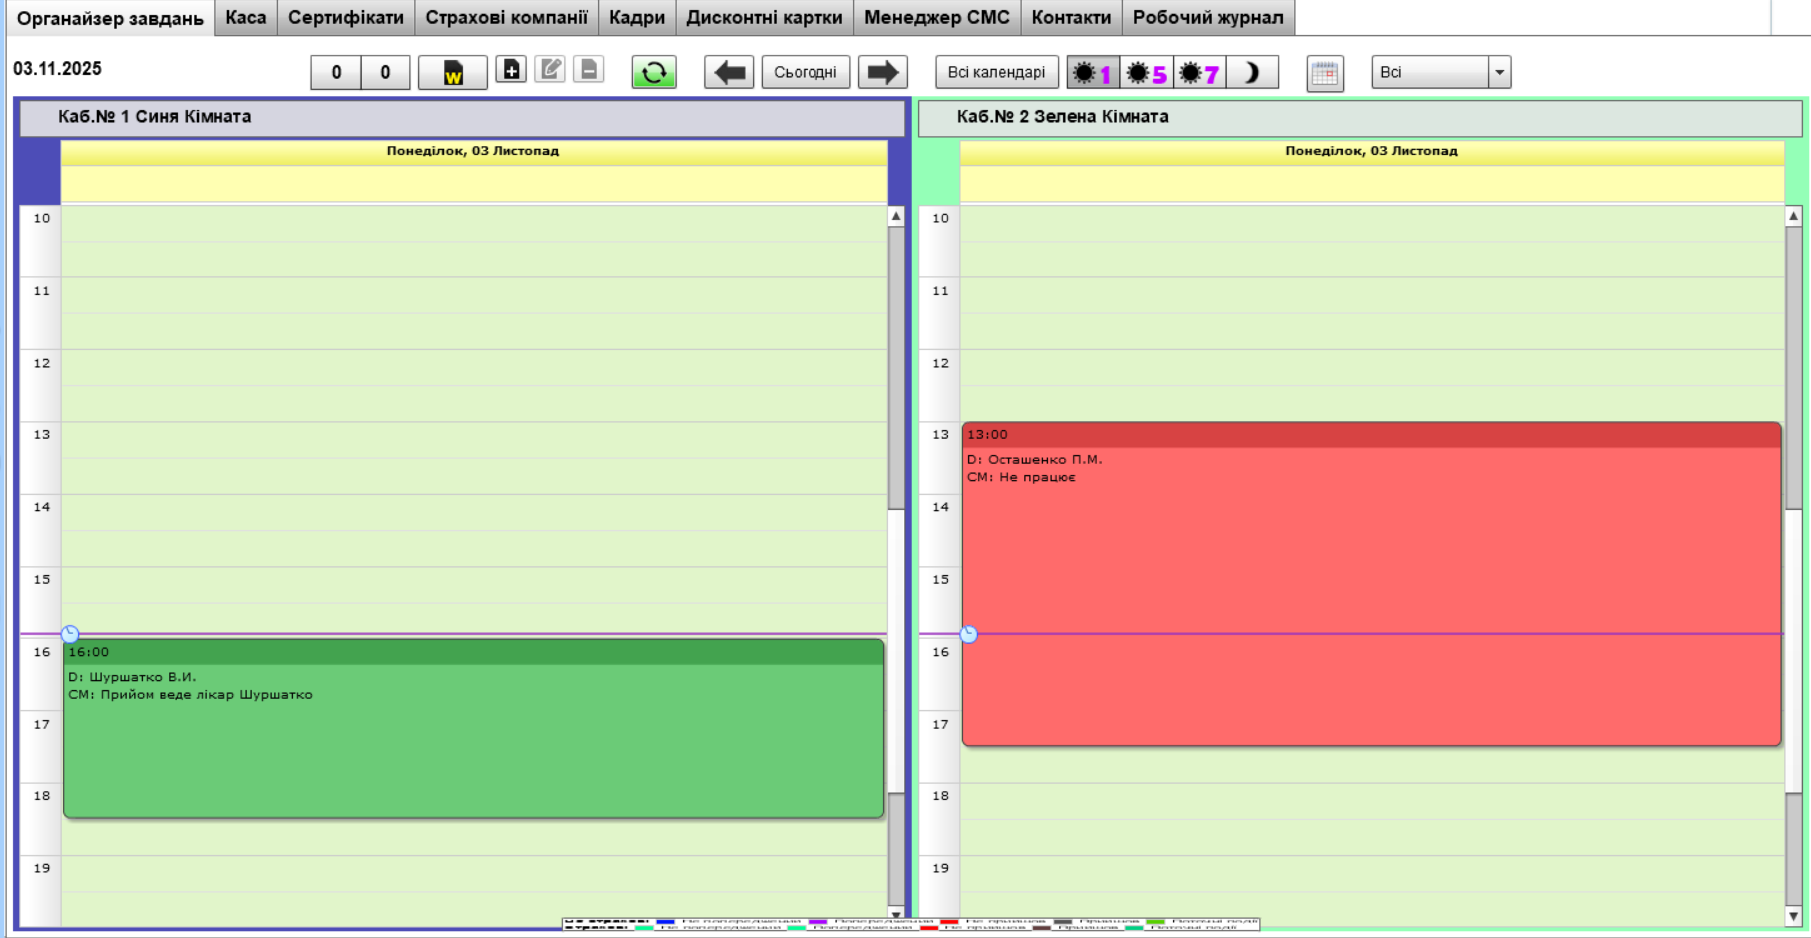Open the date picker calendar icon
Viewport: 1811px width, 938px height.
(x=1325, y=73)
